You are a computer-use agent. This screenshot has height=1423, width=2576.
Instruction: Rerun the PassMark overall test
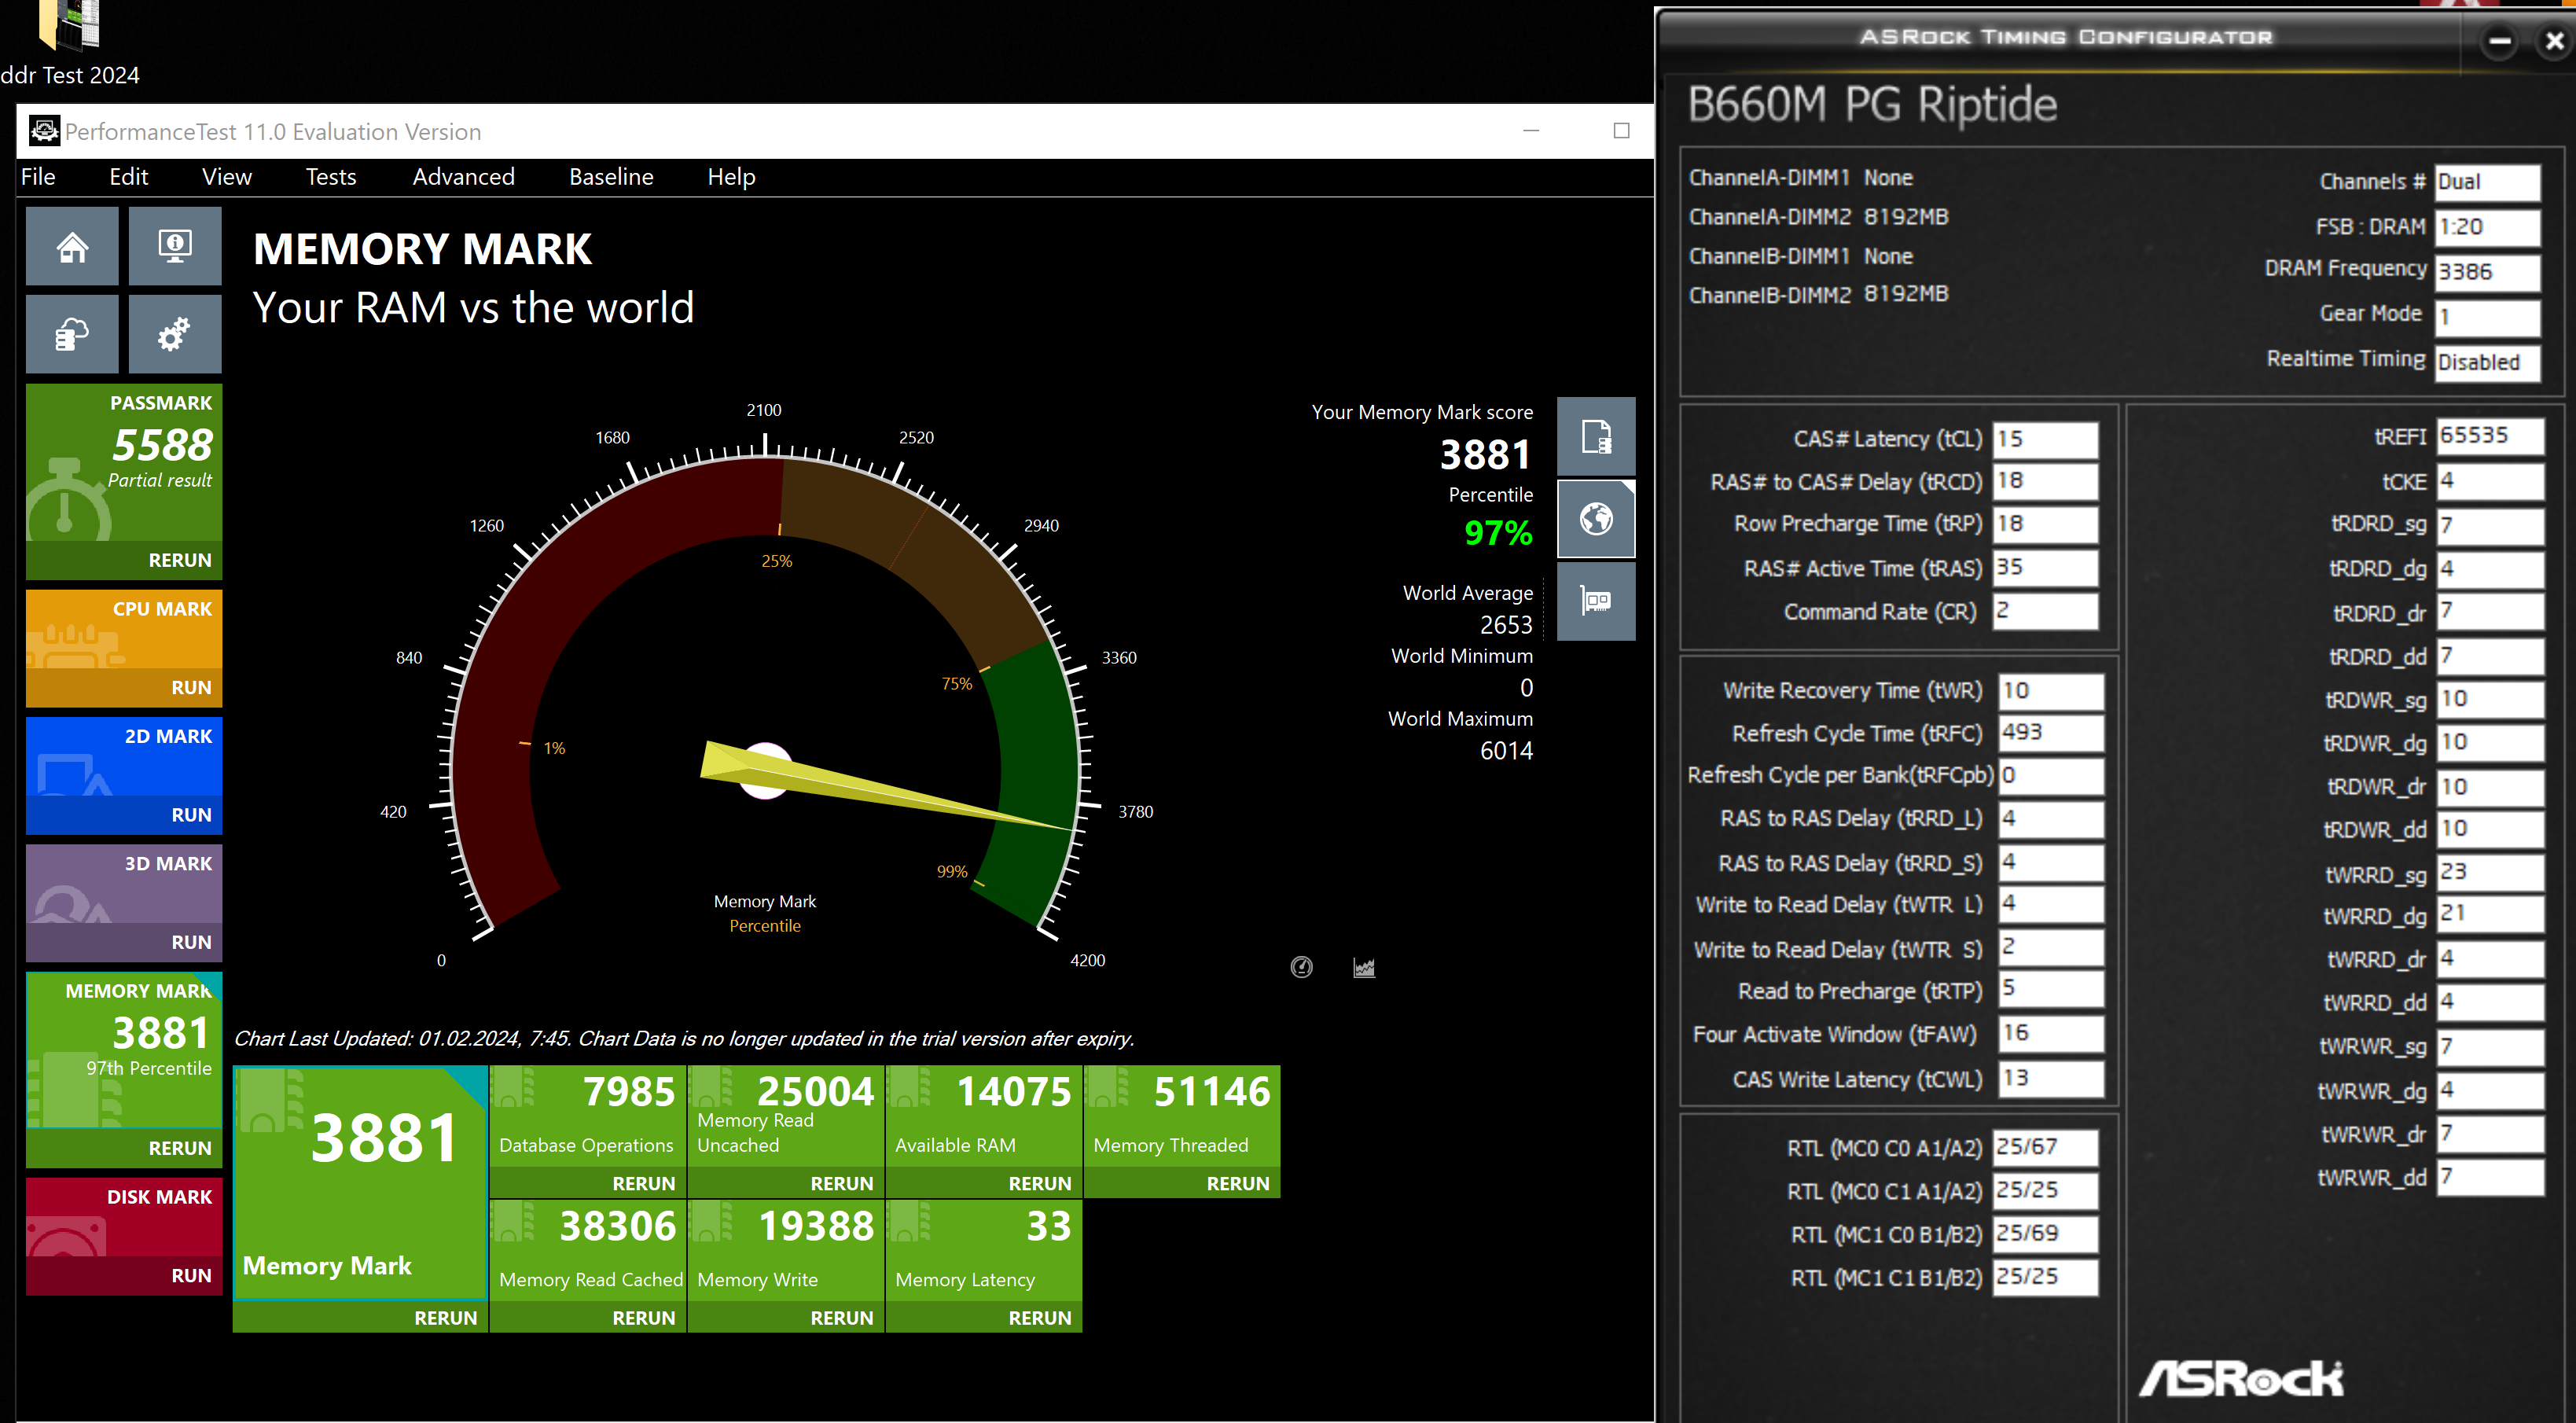point(180,560)
